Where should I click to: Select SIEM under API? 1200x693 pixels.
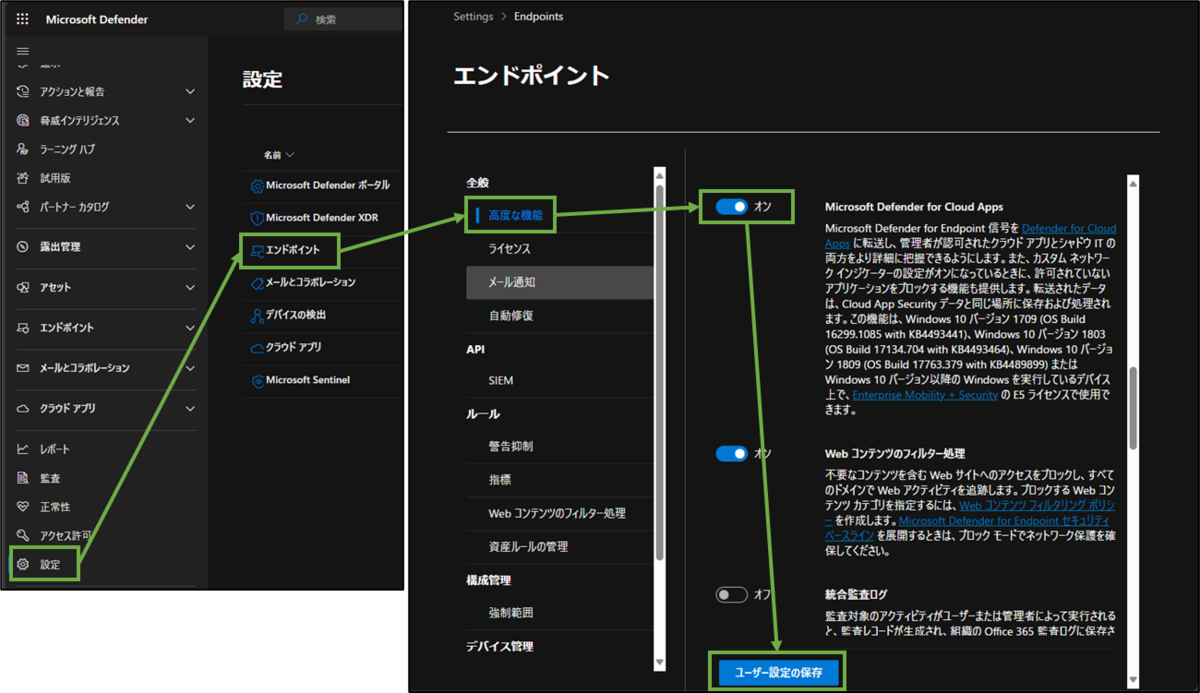[501, 381]
